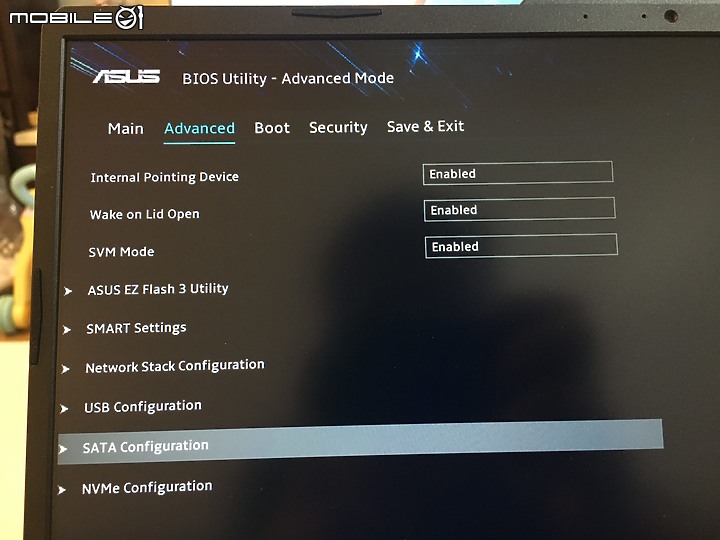
Task: Open ASUS EZ Flash 3 Utility
Action: point(158,289)
